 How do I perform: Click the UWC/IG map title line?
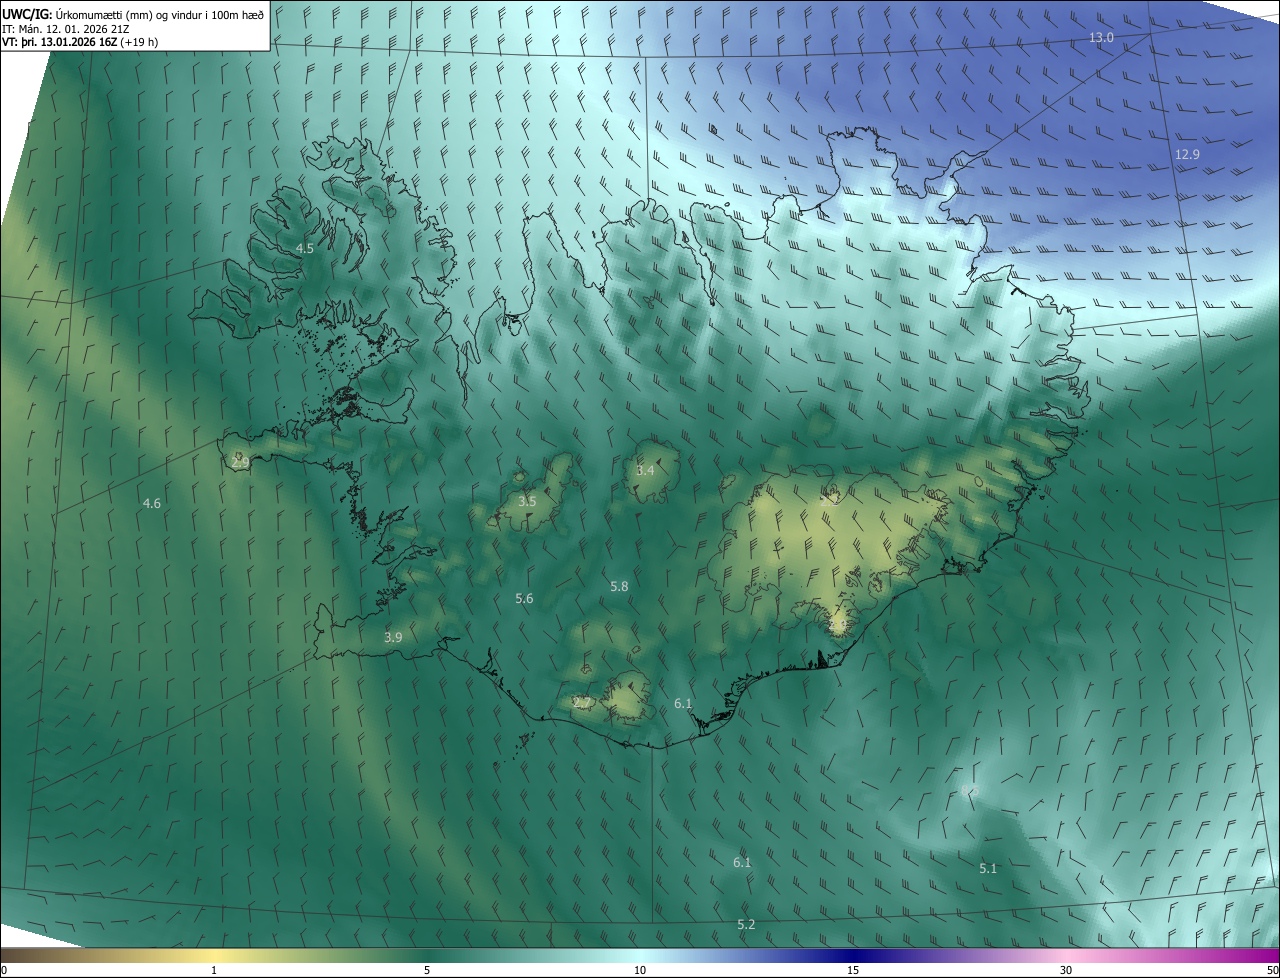point(133,13)
